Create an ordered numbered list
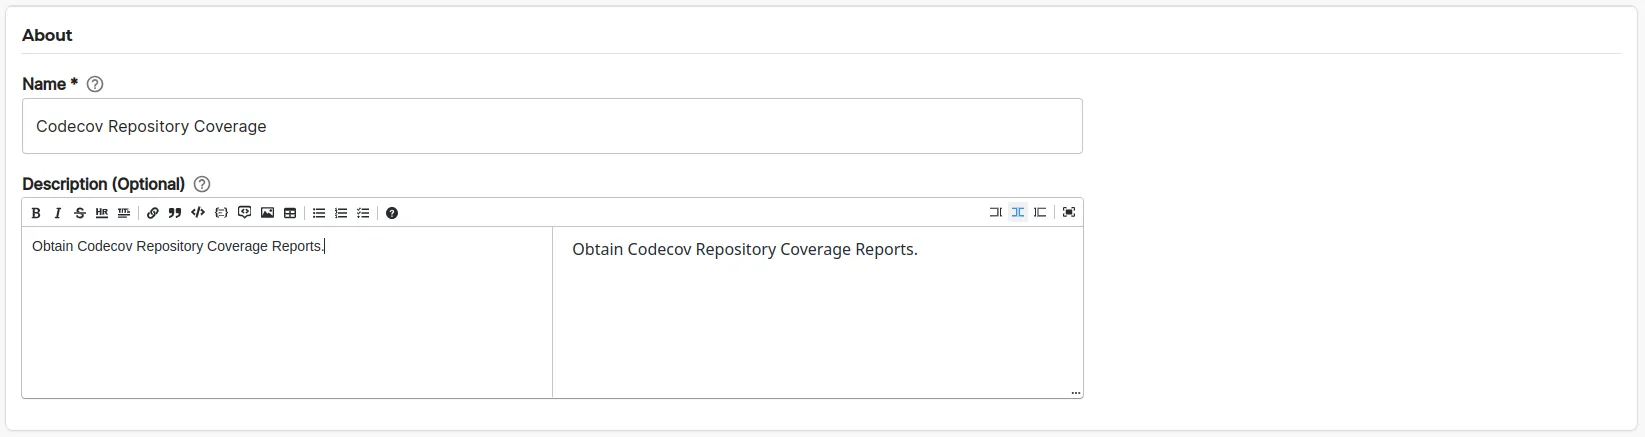Viewport: 1645px width, 437px height. tap(341, 213)
